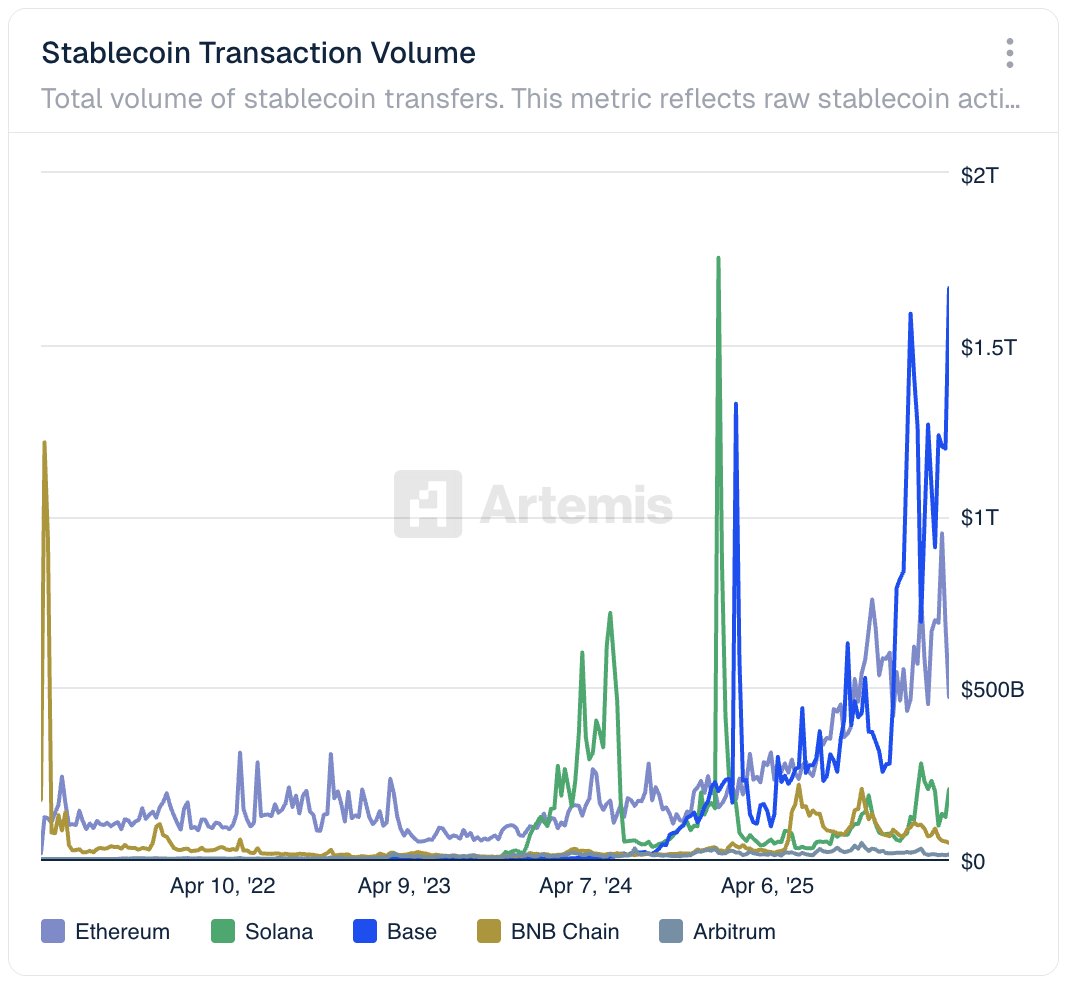
Task: Toggle the Ethereum series label
Action: point(122,932)
